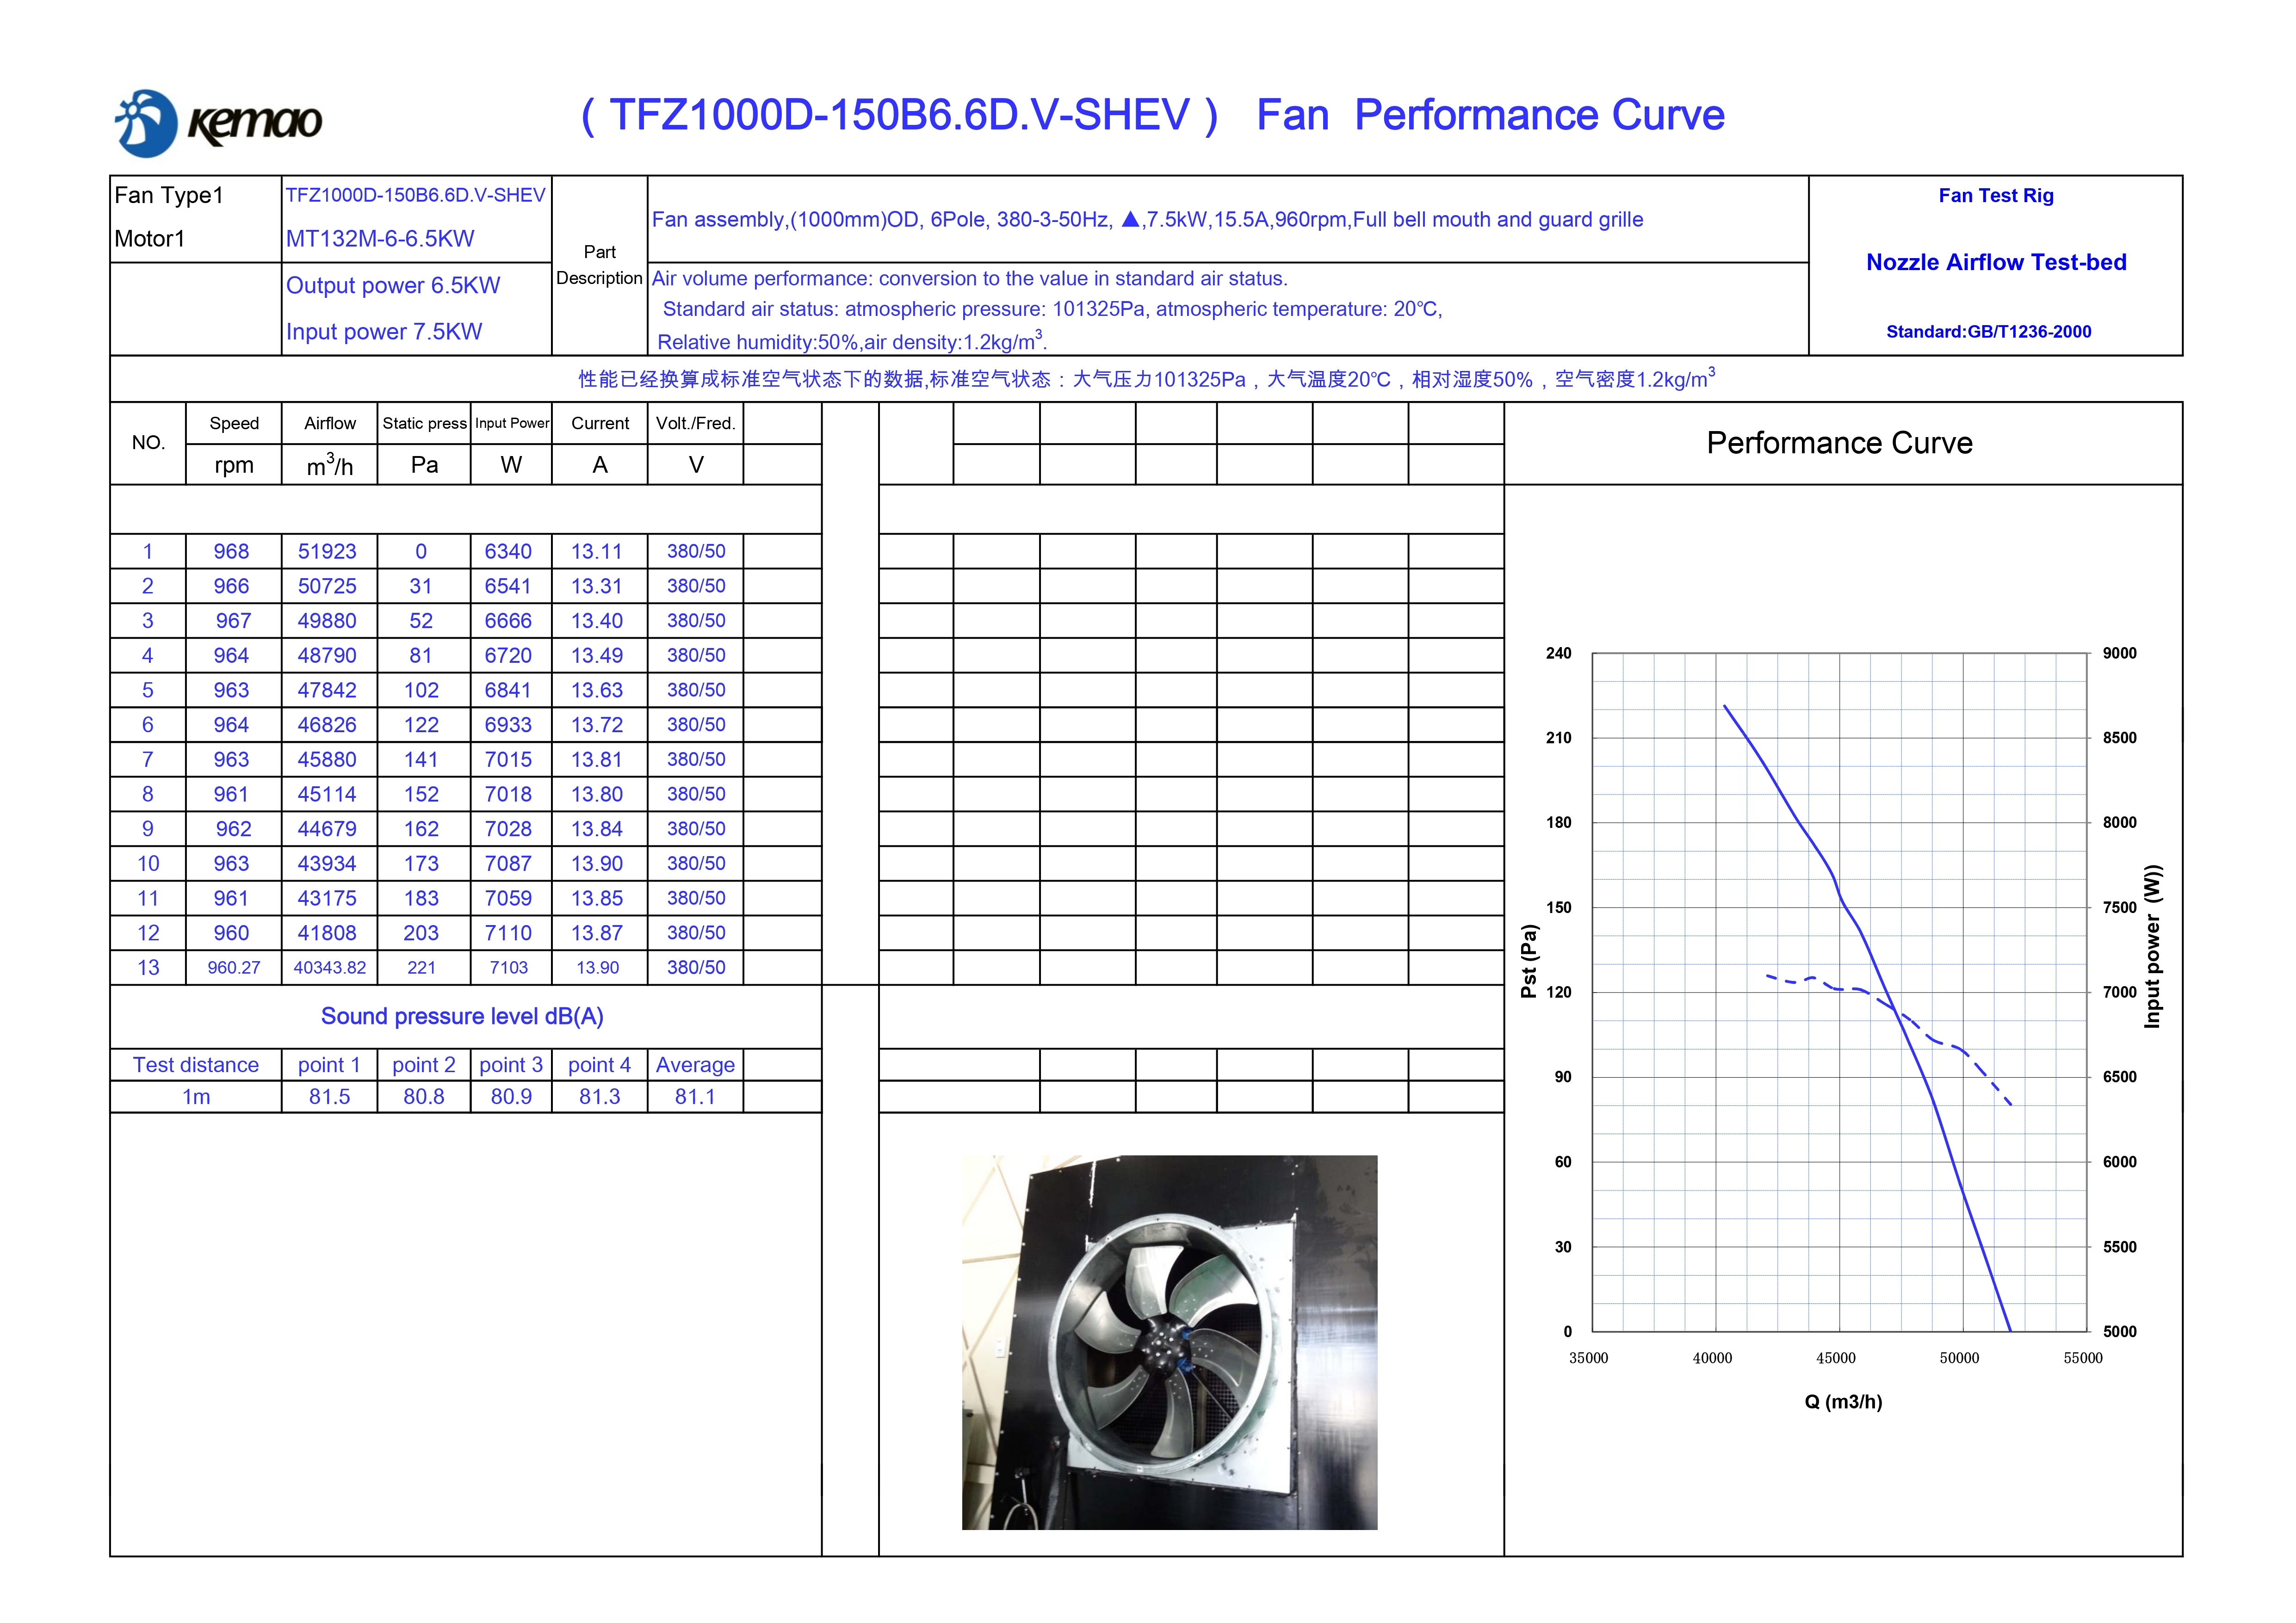2296x1623 pixels.
Task: Click the 'Airflow' column header
Action: (329, 423)
